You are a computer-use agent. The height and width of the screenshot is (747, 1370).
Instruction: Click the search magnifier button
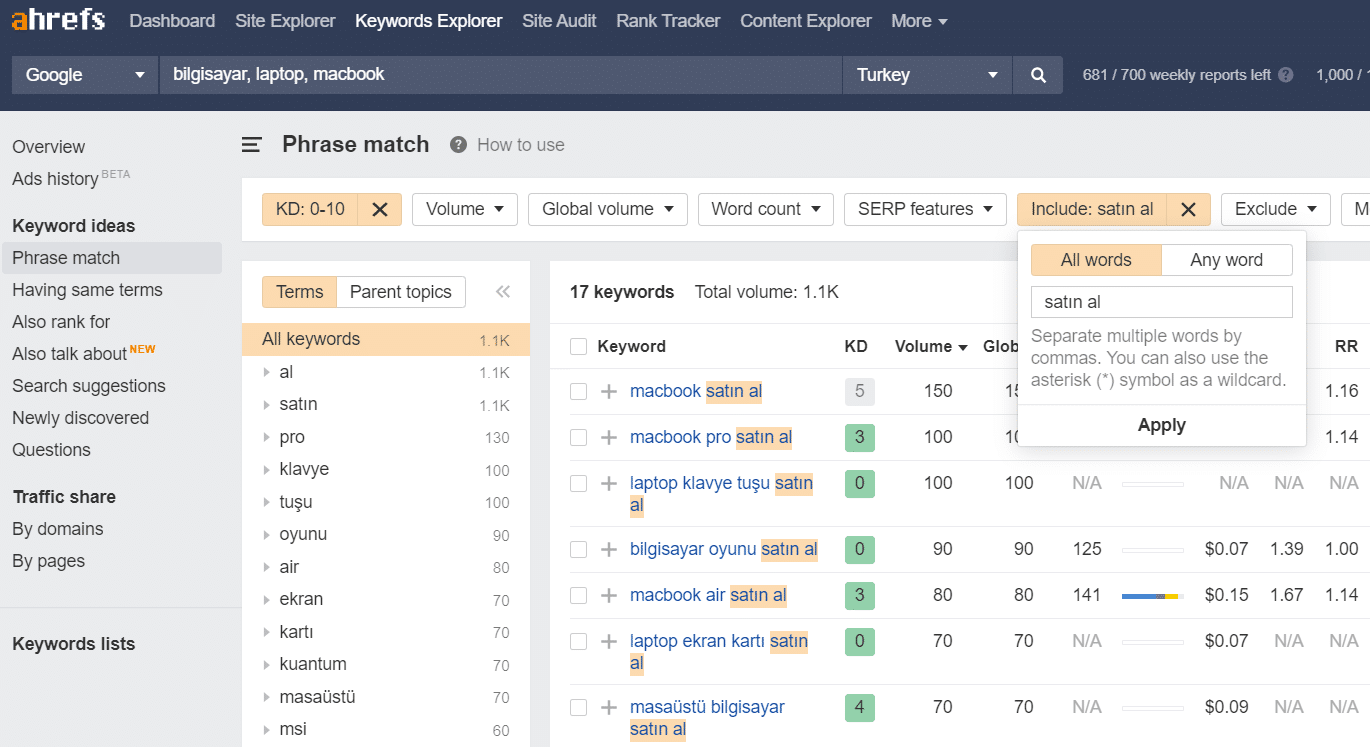pos(1038,75)
